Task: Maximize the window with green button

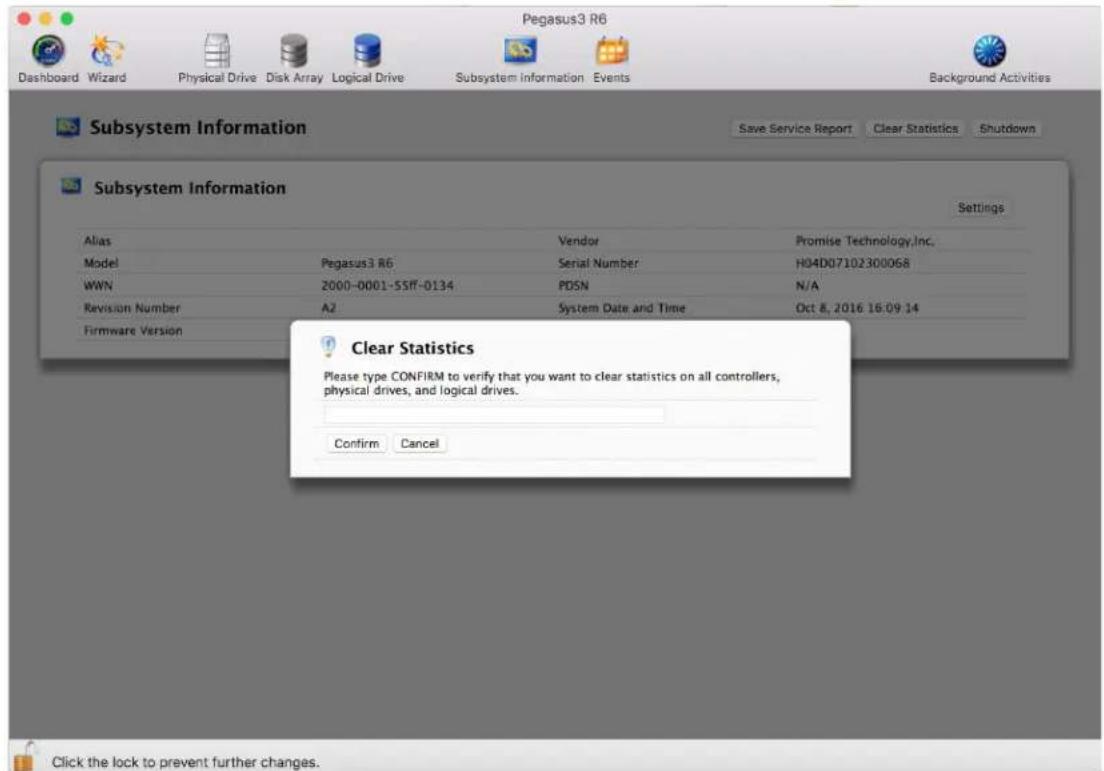Action: coord(67,18)
